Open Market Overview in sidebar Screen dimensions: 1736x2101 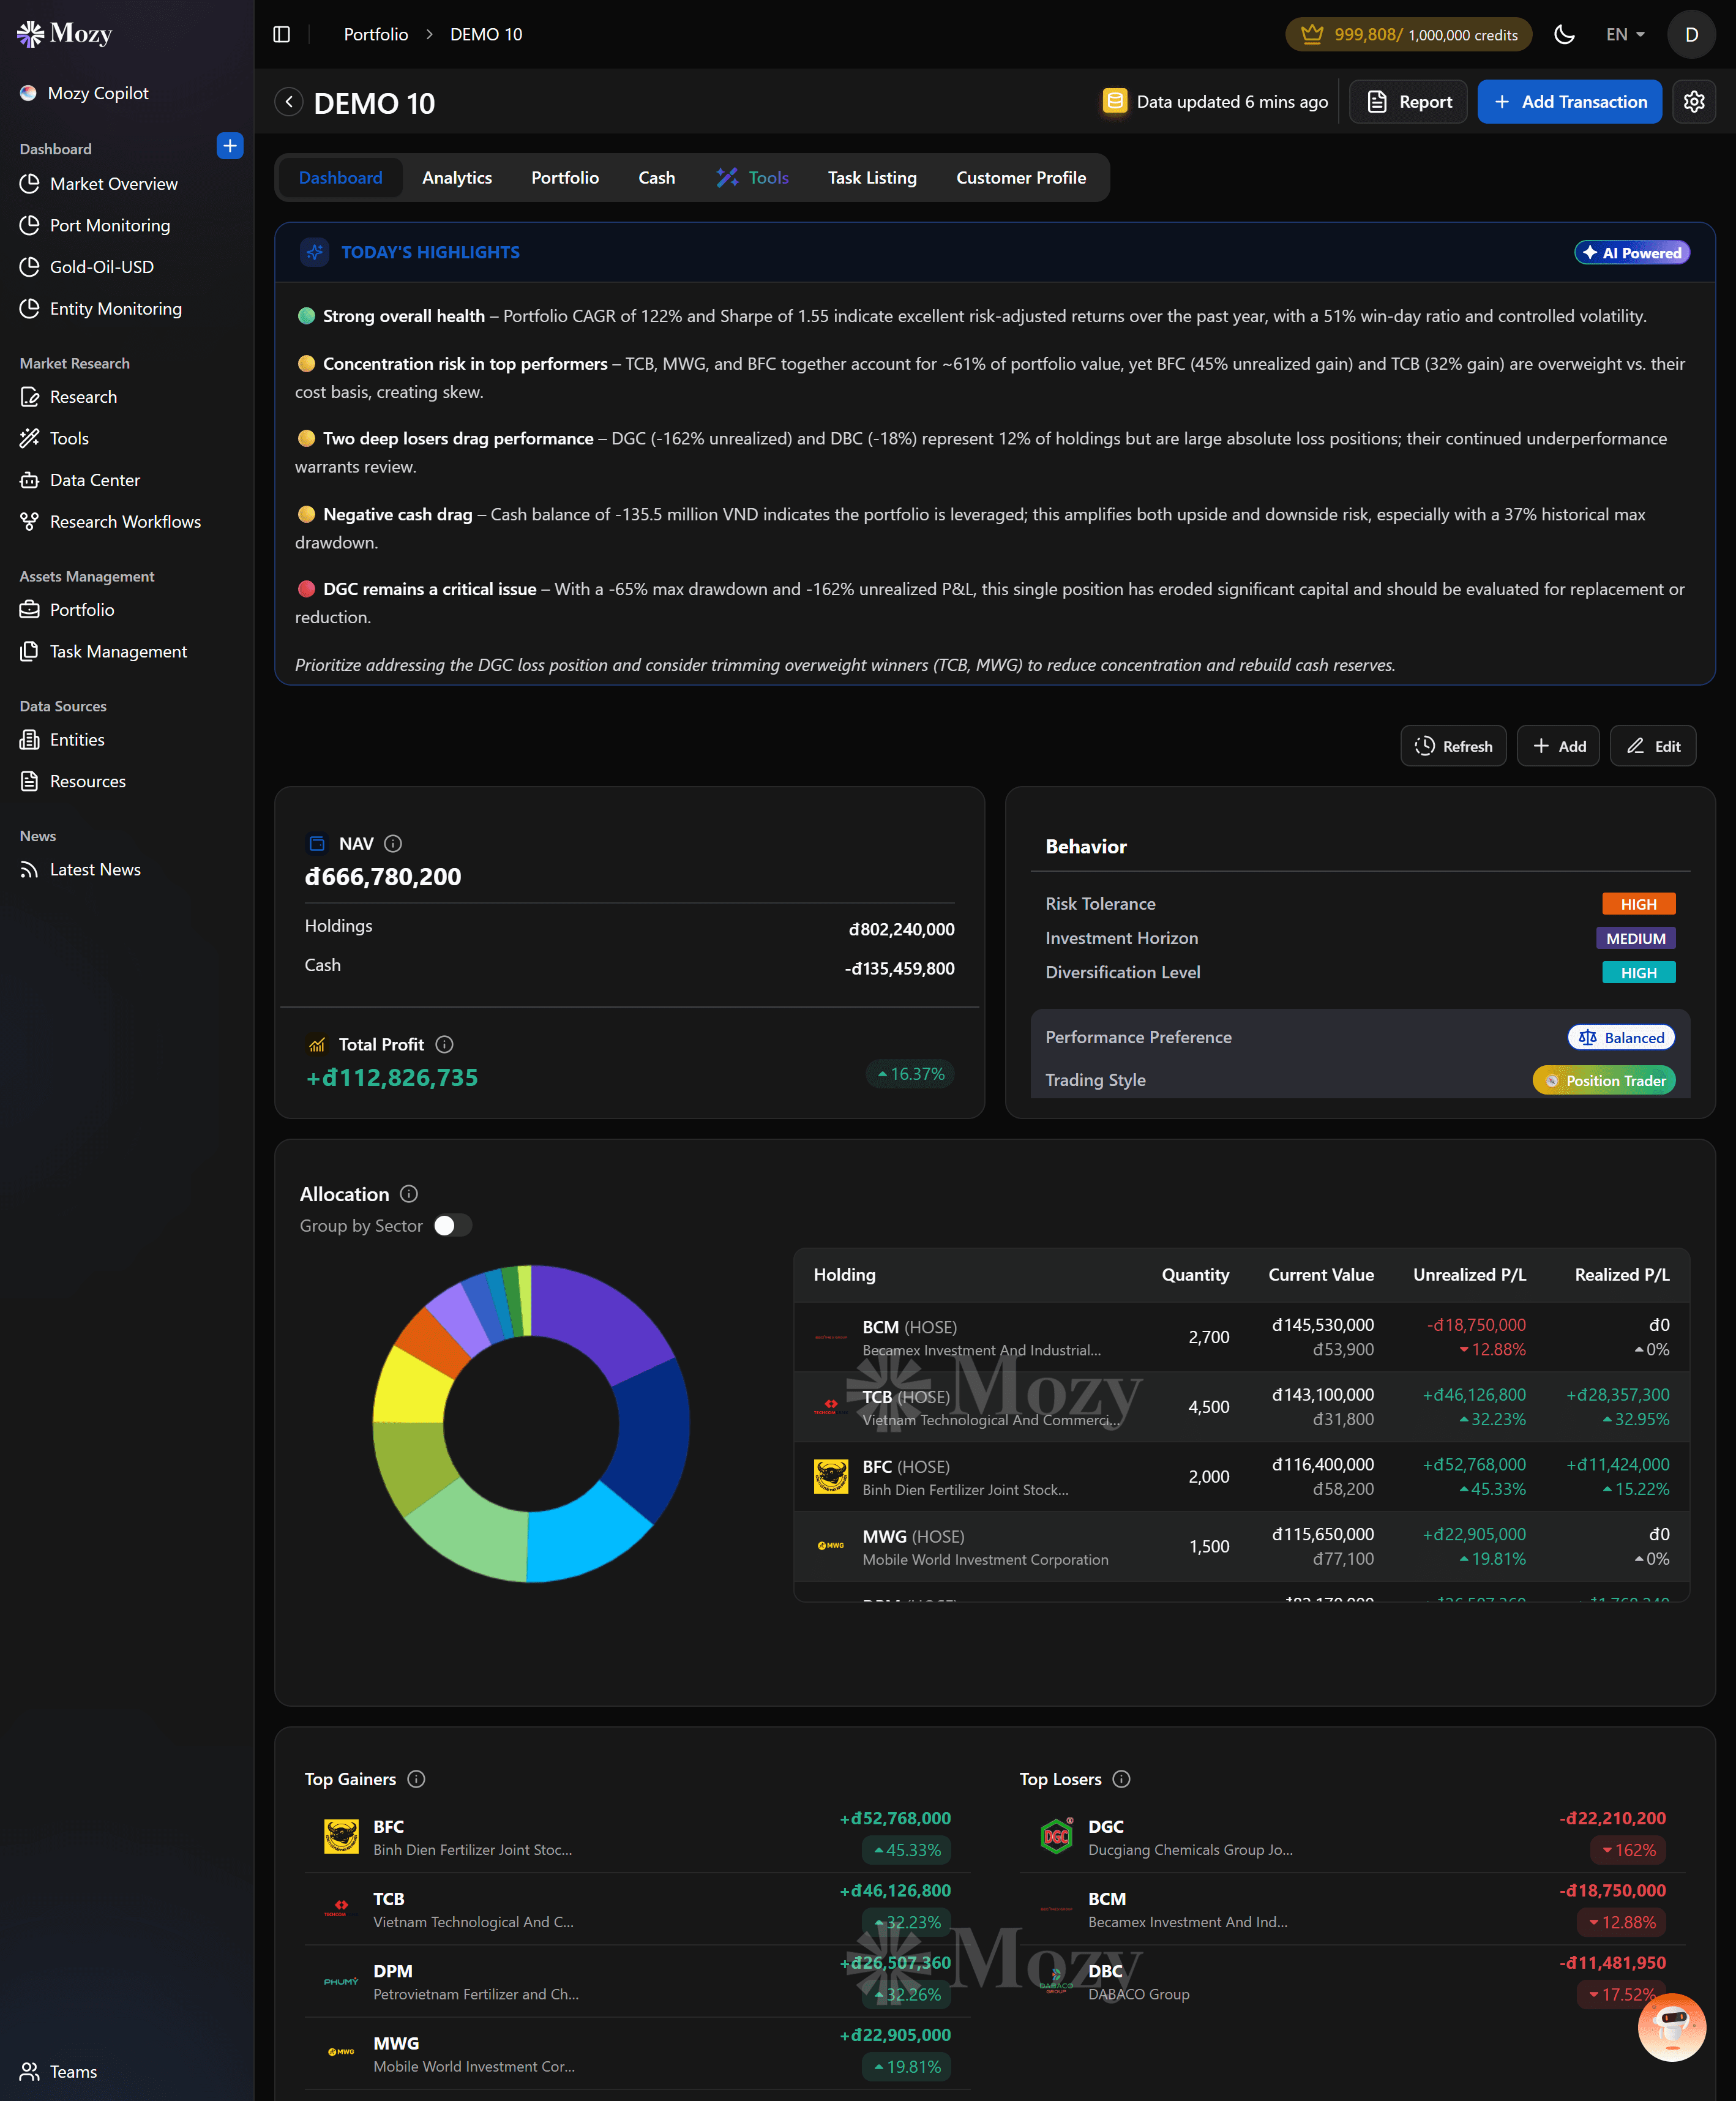click(113, 184)
